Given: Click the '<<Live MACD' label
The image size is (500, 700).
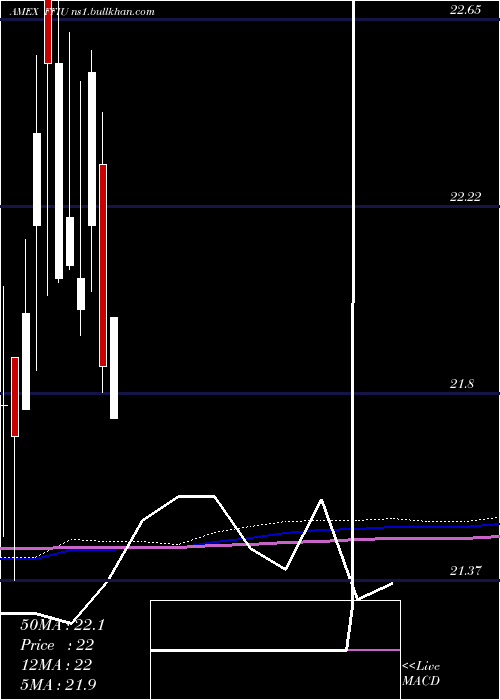Looking at the screenshot, I should (421, 673).
